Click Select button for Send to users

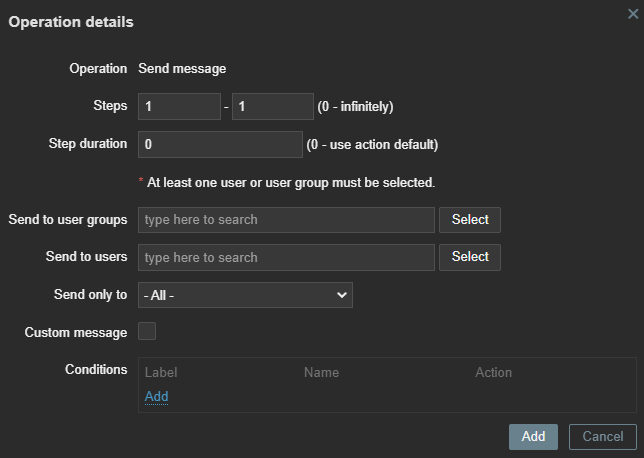(x=470, y=257)
